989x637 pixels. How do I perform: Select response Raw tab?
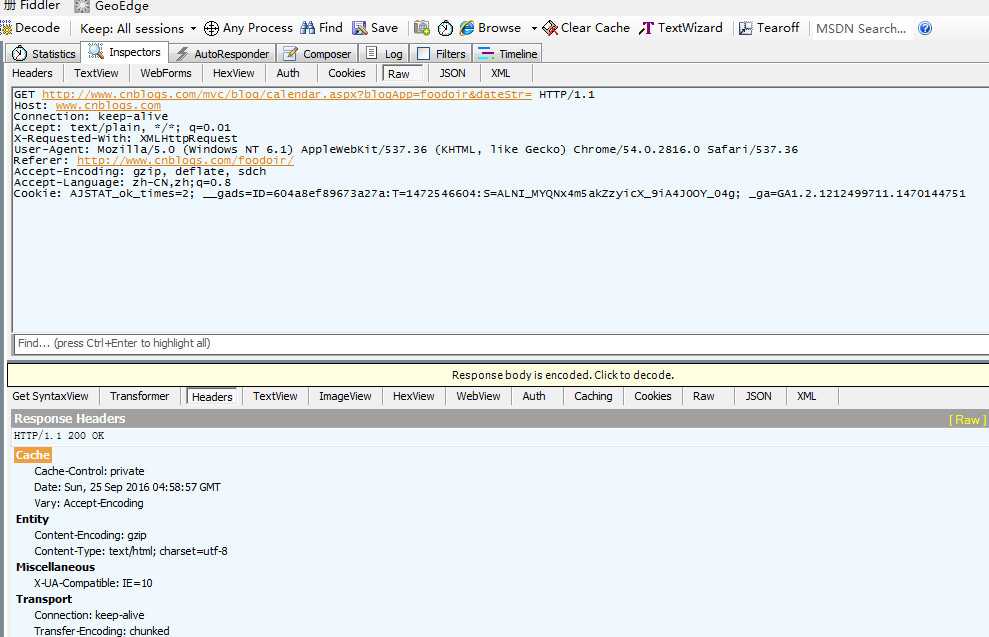703,396
